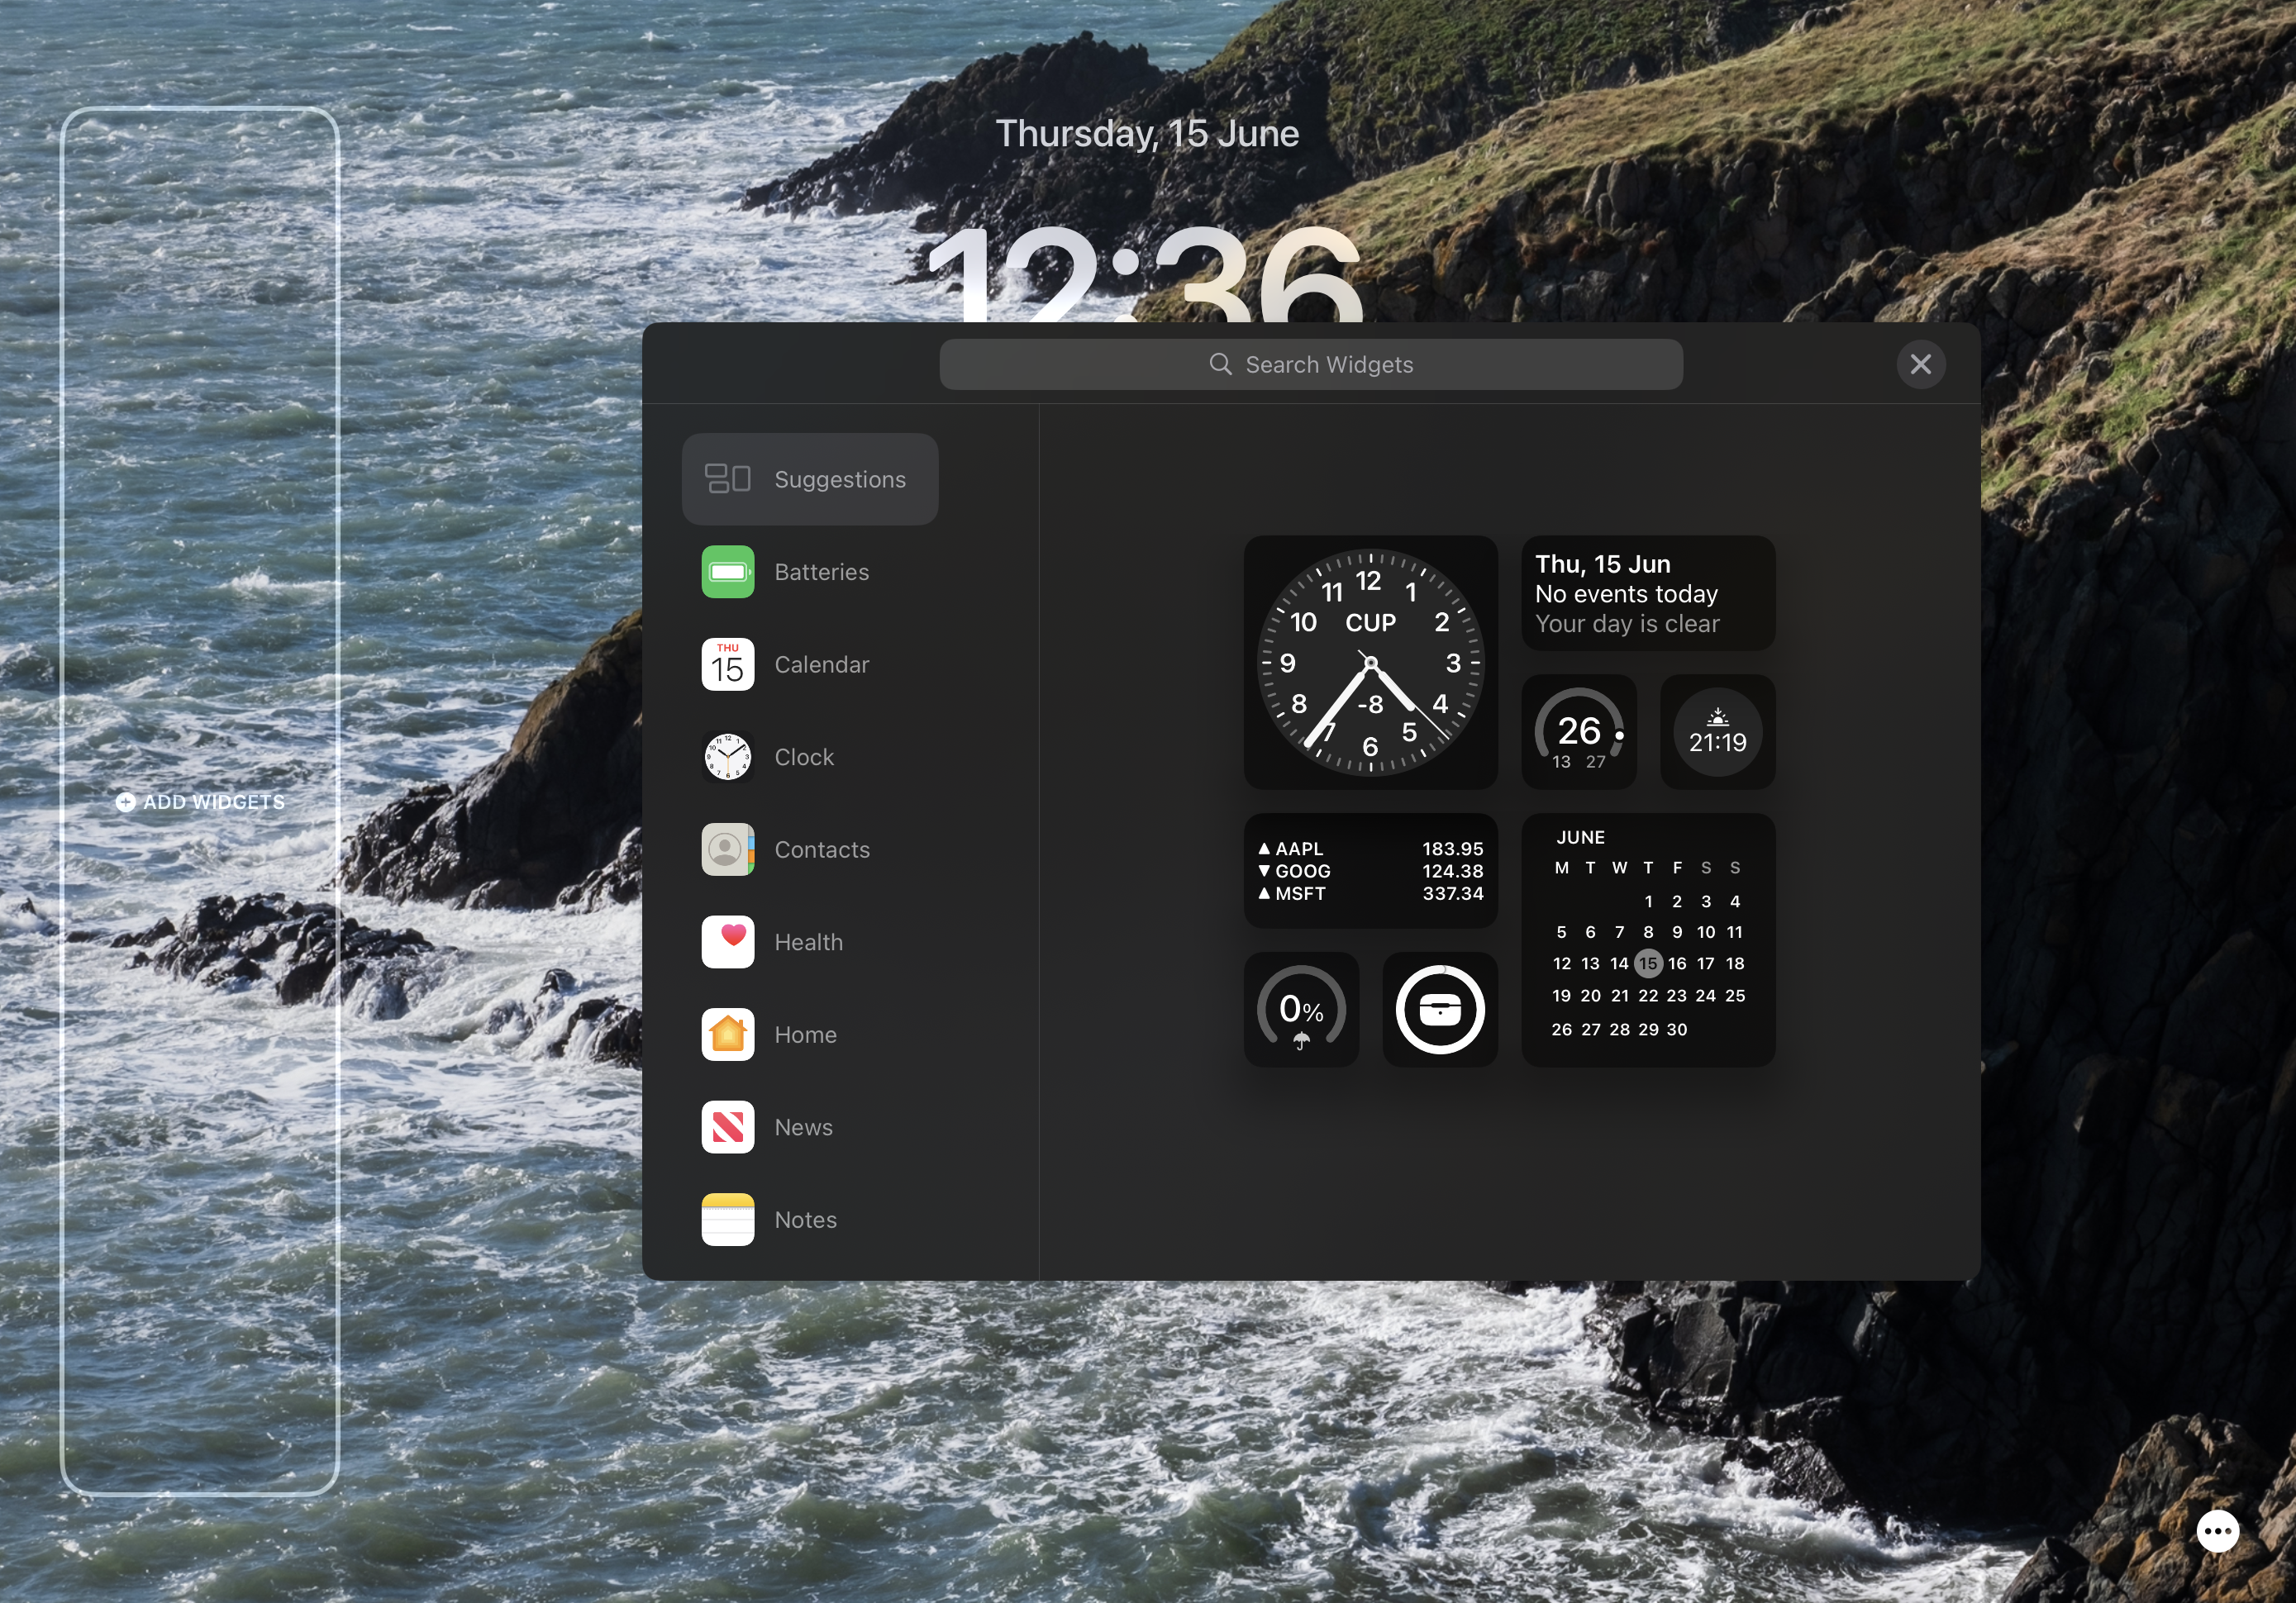This screenshot has height=1603, width=2296.
Task: Click the plus icon beside Add Widgets
Action: point(125,802)
